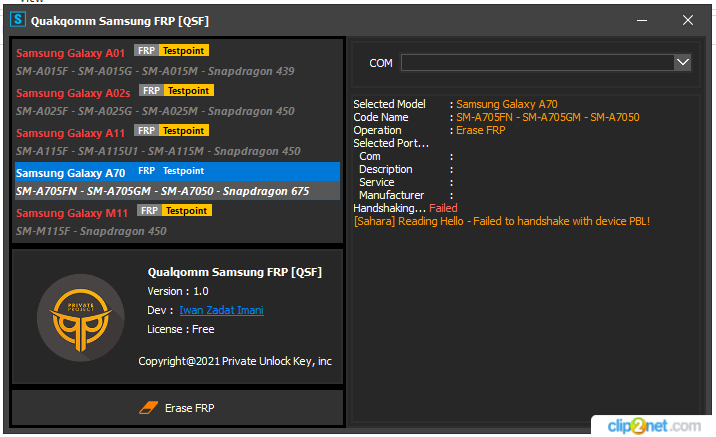Click the Version : 1.0 text

[x=178, y=291]
